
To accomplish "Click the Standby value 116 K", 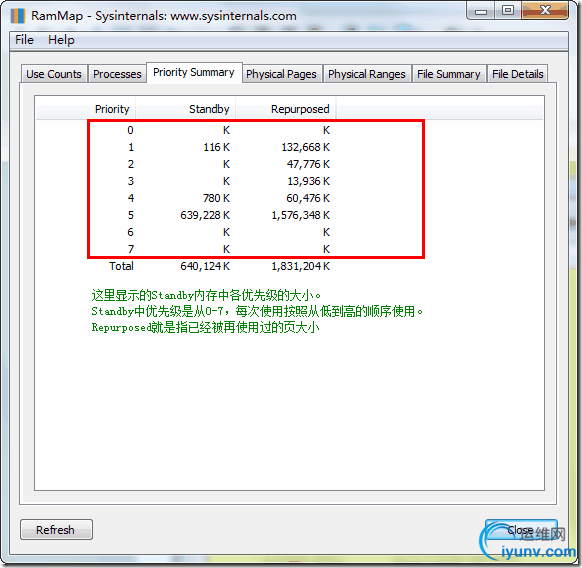I will click(217, 147).
